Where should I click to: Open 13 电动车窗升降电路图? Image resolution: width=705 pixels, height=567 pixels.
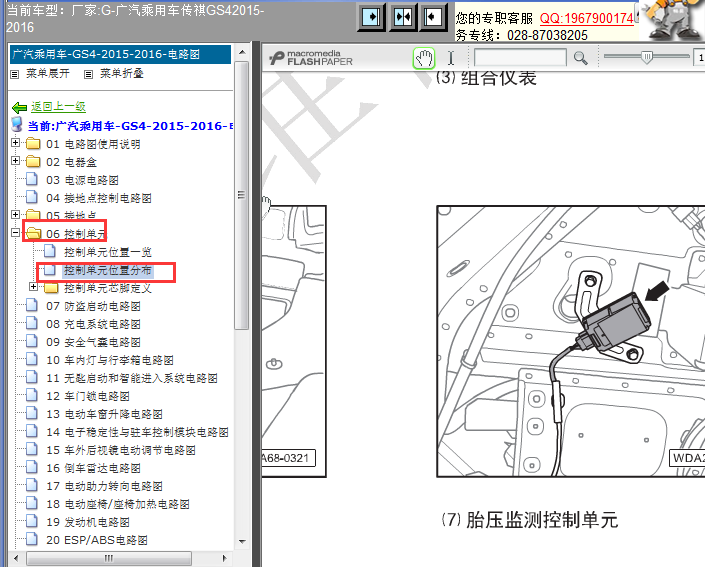(104, 414)
